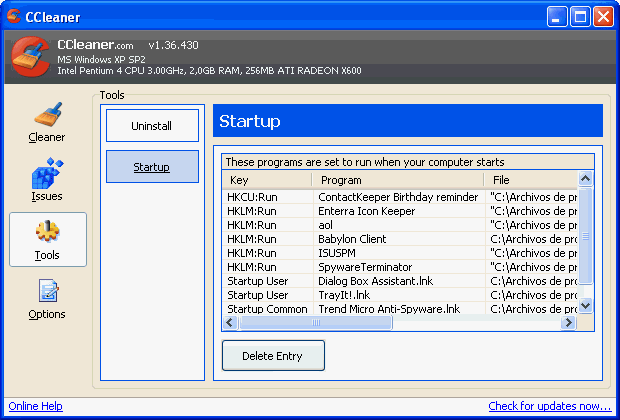
Task: Select the ISUSPM startup entry
Action: [336, 253]
